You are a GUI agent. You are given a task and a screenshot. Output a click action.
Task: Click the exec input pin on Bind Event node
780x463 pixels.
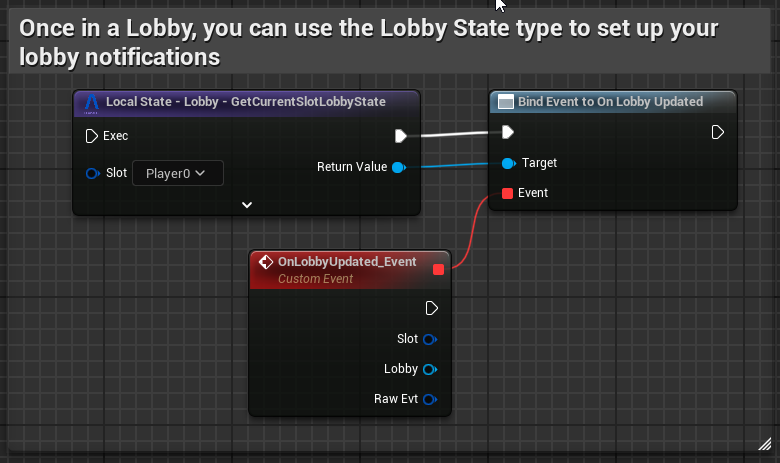[x=507, y=132]
